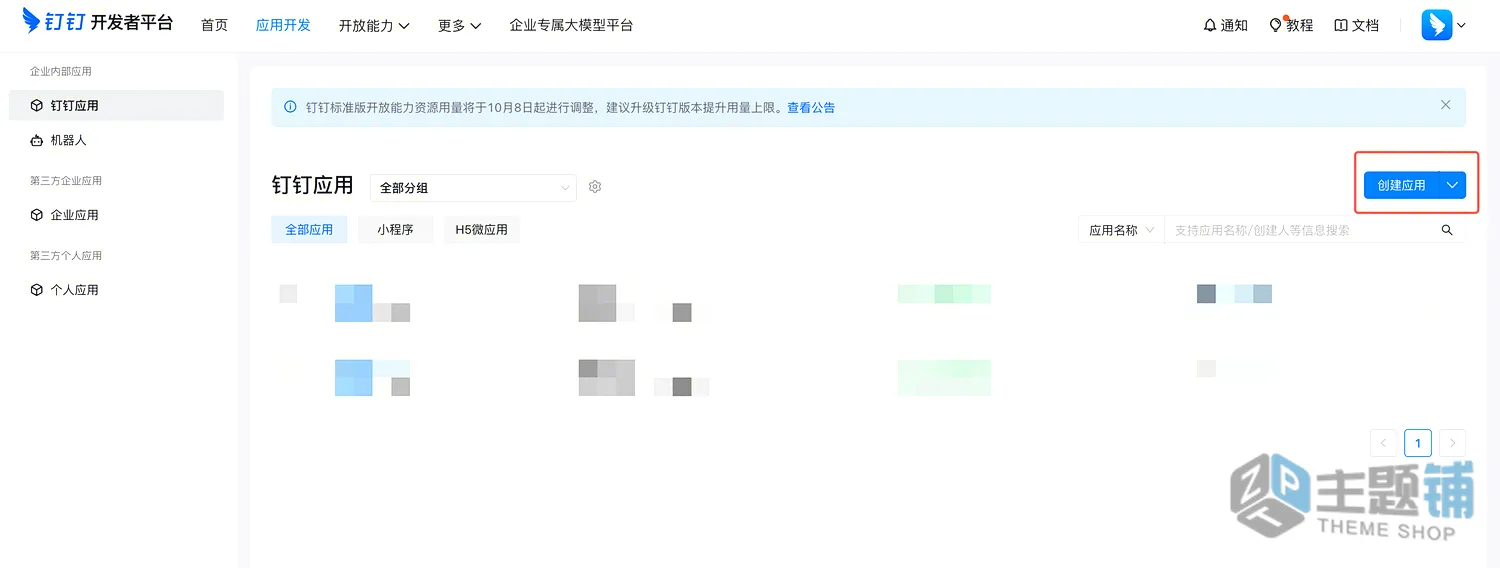
Task: Open 个人应用 in the sidebar
Action: pyautogui.click(x=116, y=290)
